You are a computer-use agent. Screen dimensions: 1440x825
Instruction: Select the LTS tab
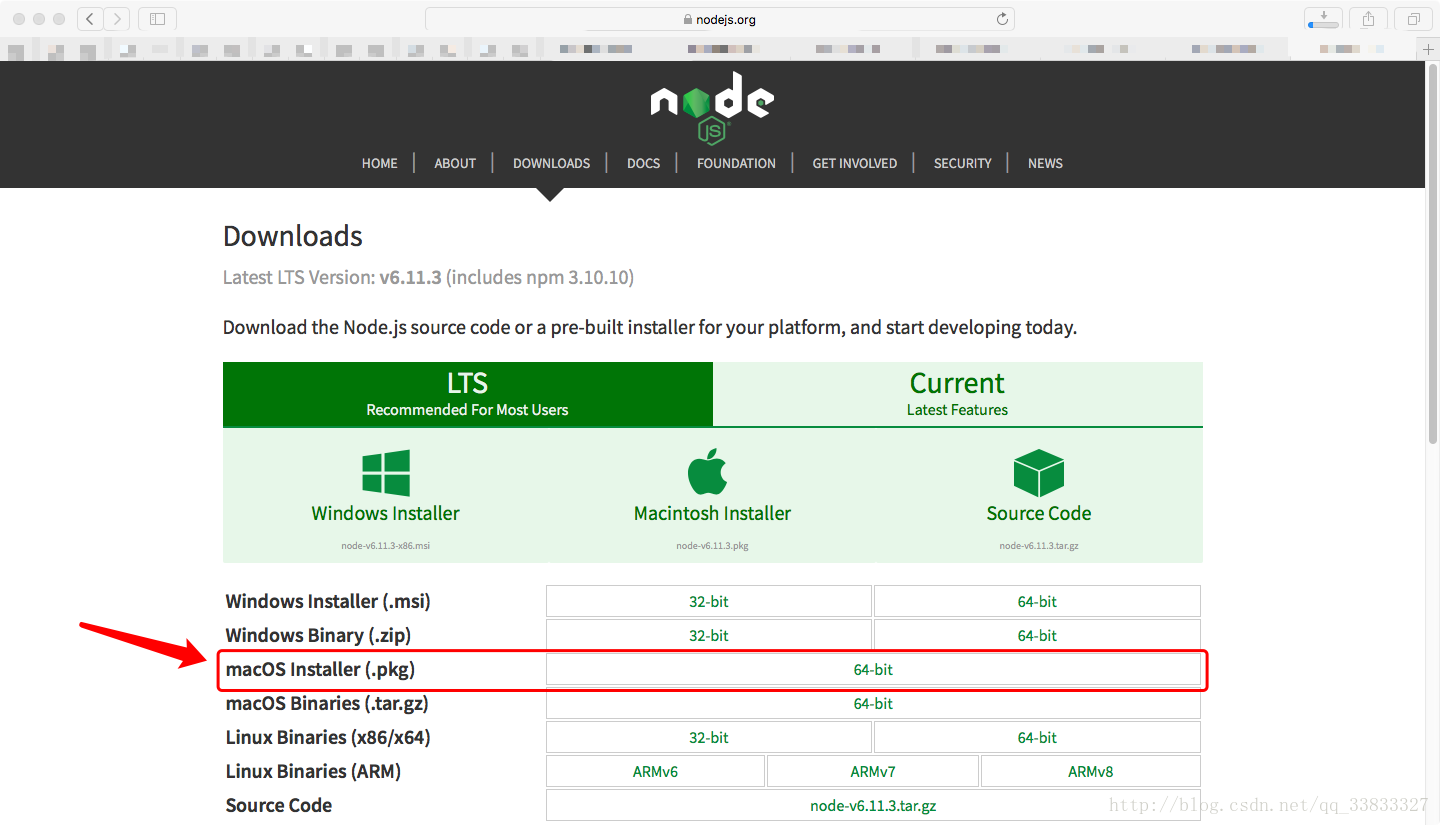point(468,394)
